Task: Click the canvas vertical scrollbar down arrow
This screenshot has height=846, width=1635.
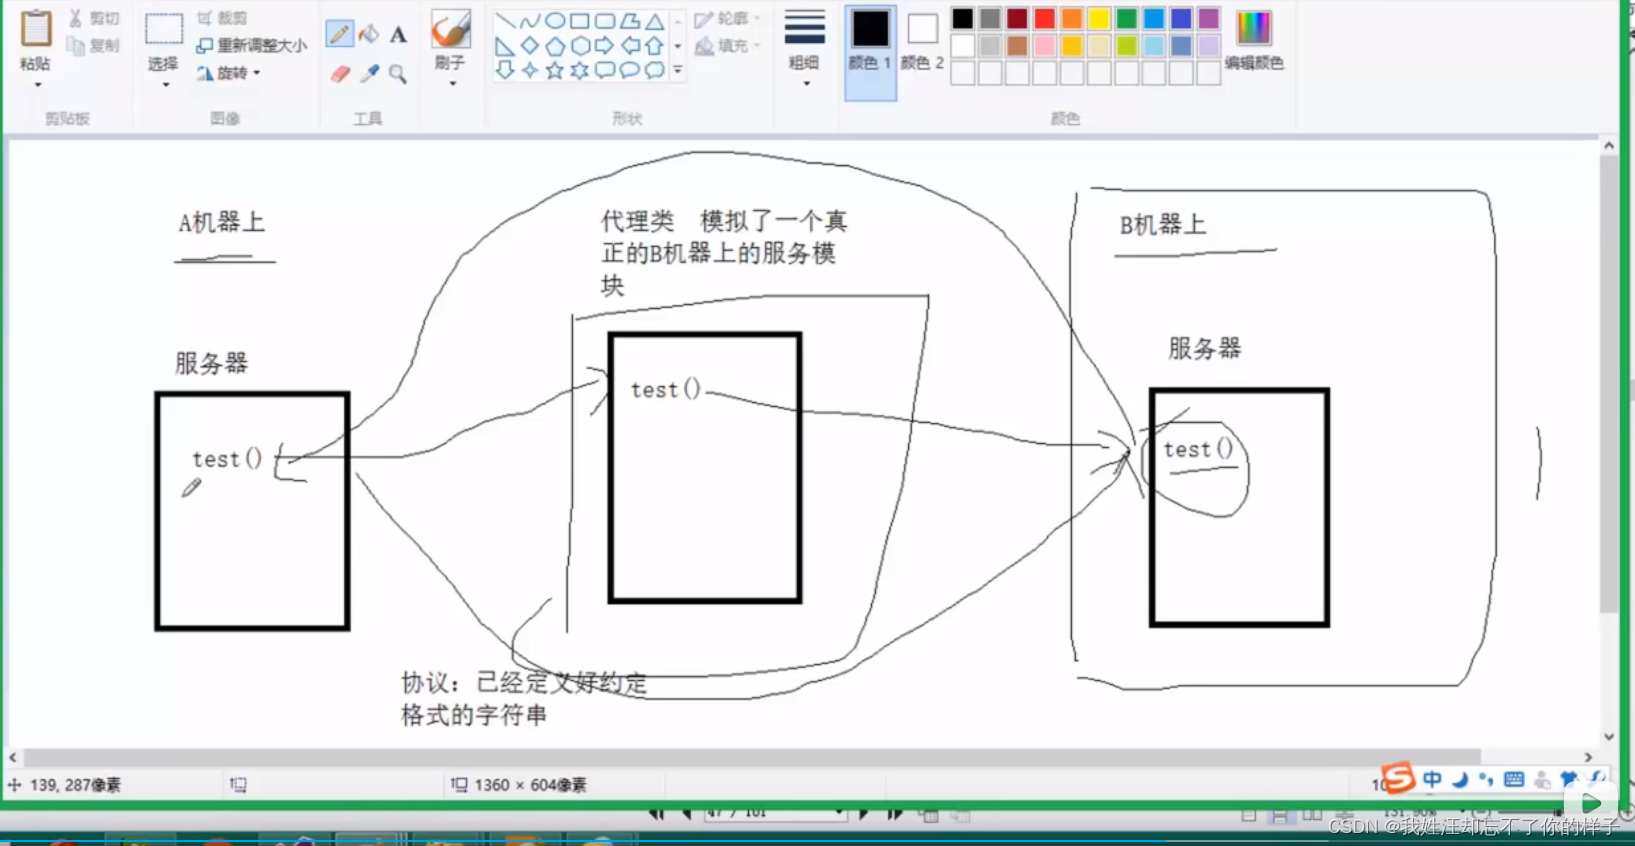Action: click(x=1609, y=737)
